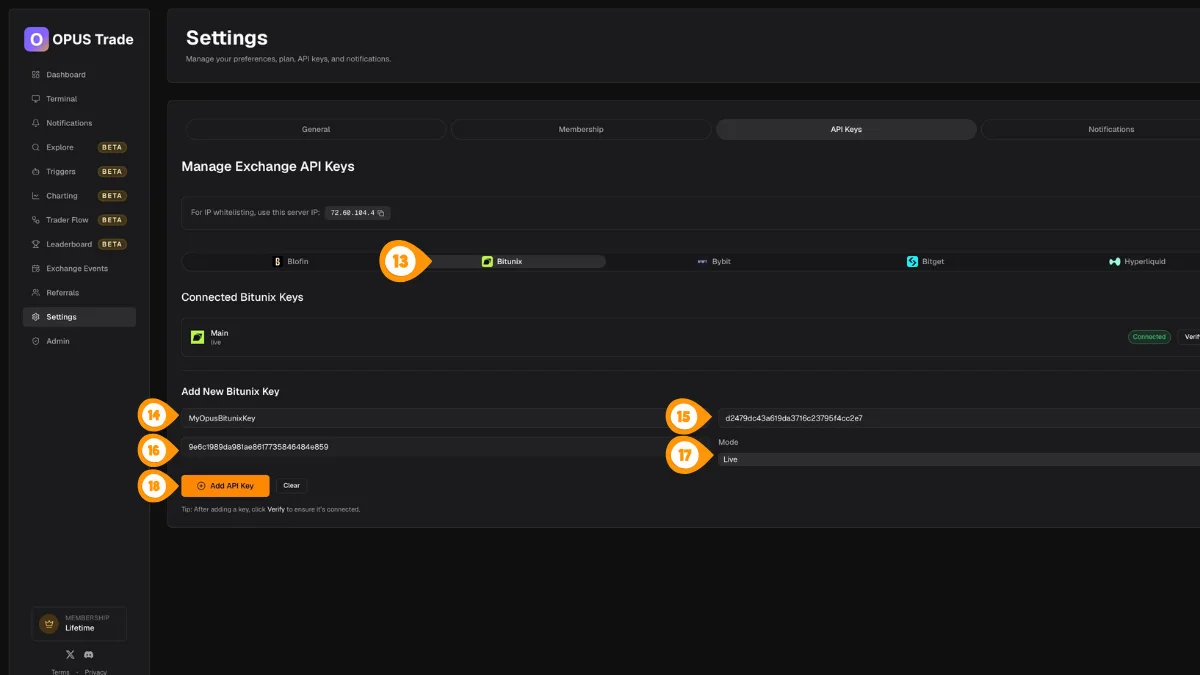The width and height of the screenshot is (1200, 675).
Task: Switch to the General settings tab
Action: 316,129
